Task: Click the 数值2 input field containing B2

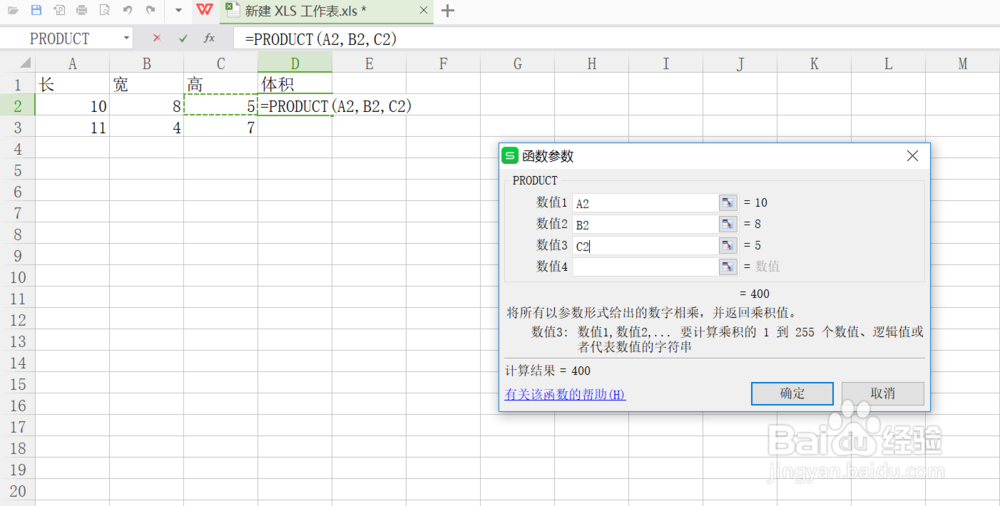Action: point(645,224)
